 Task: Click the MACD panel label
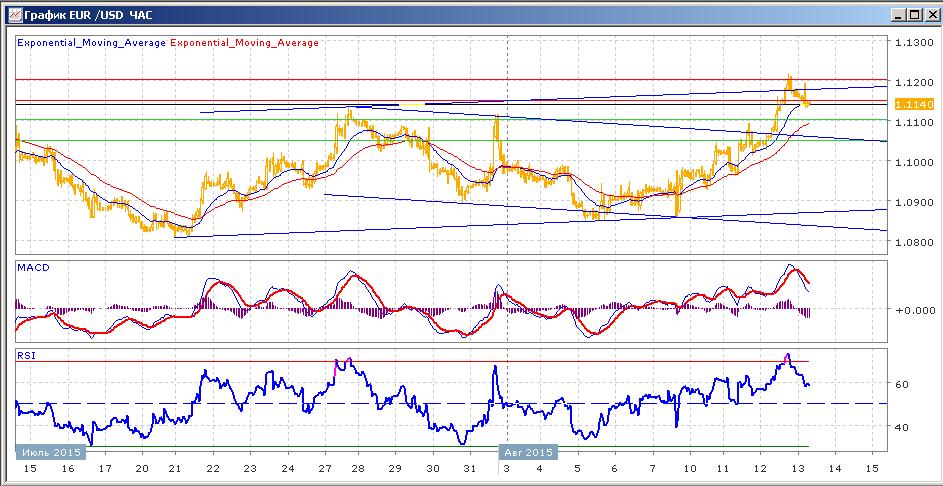pyautogui.click(x=33, y=268)
